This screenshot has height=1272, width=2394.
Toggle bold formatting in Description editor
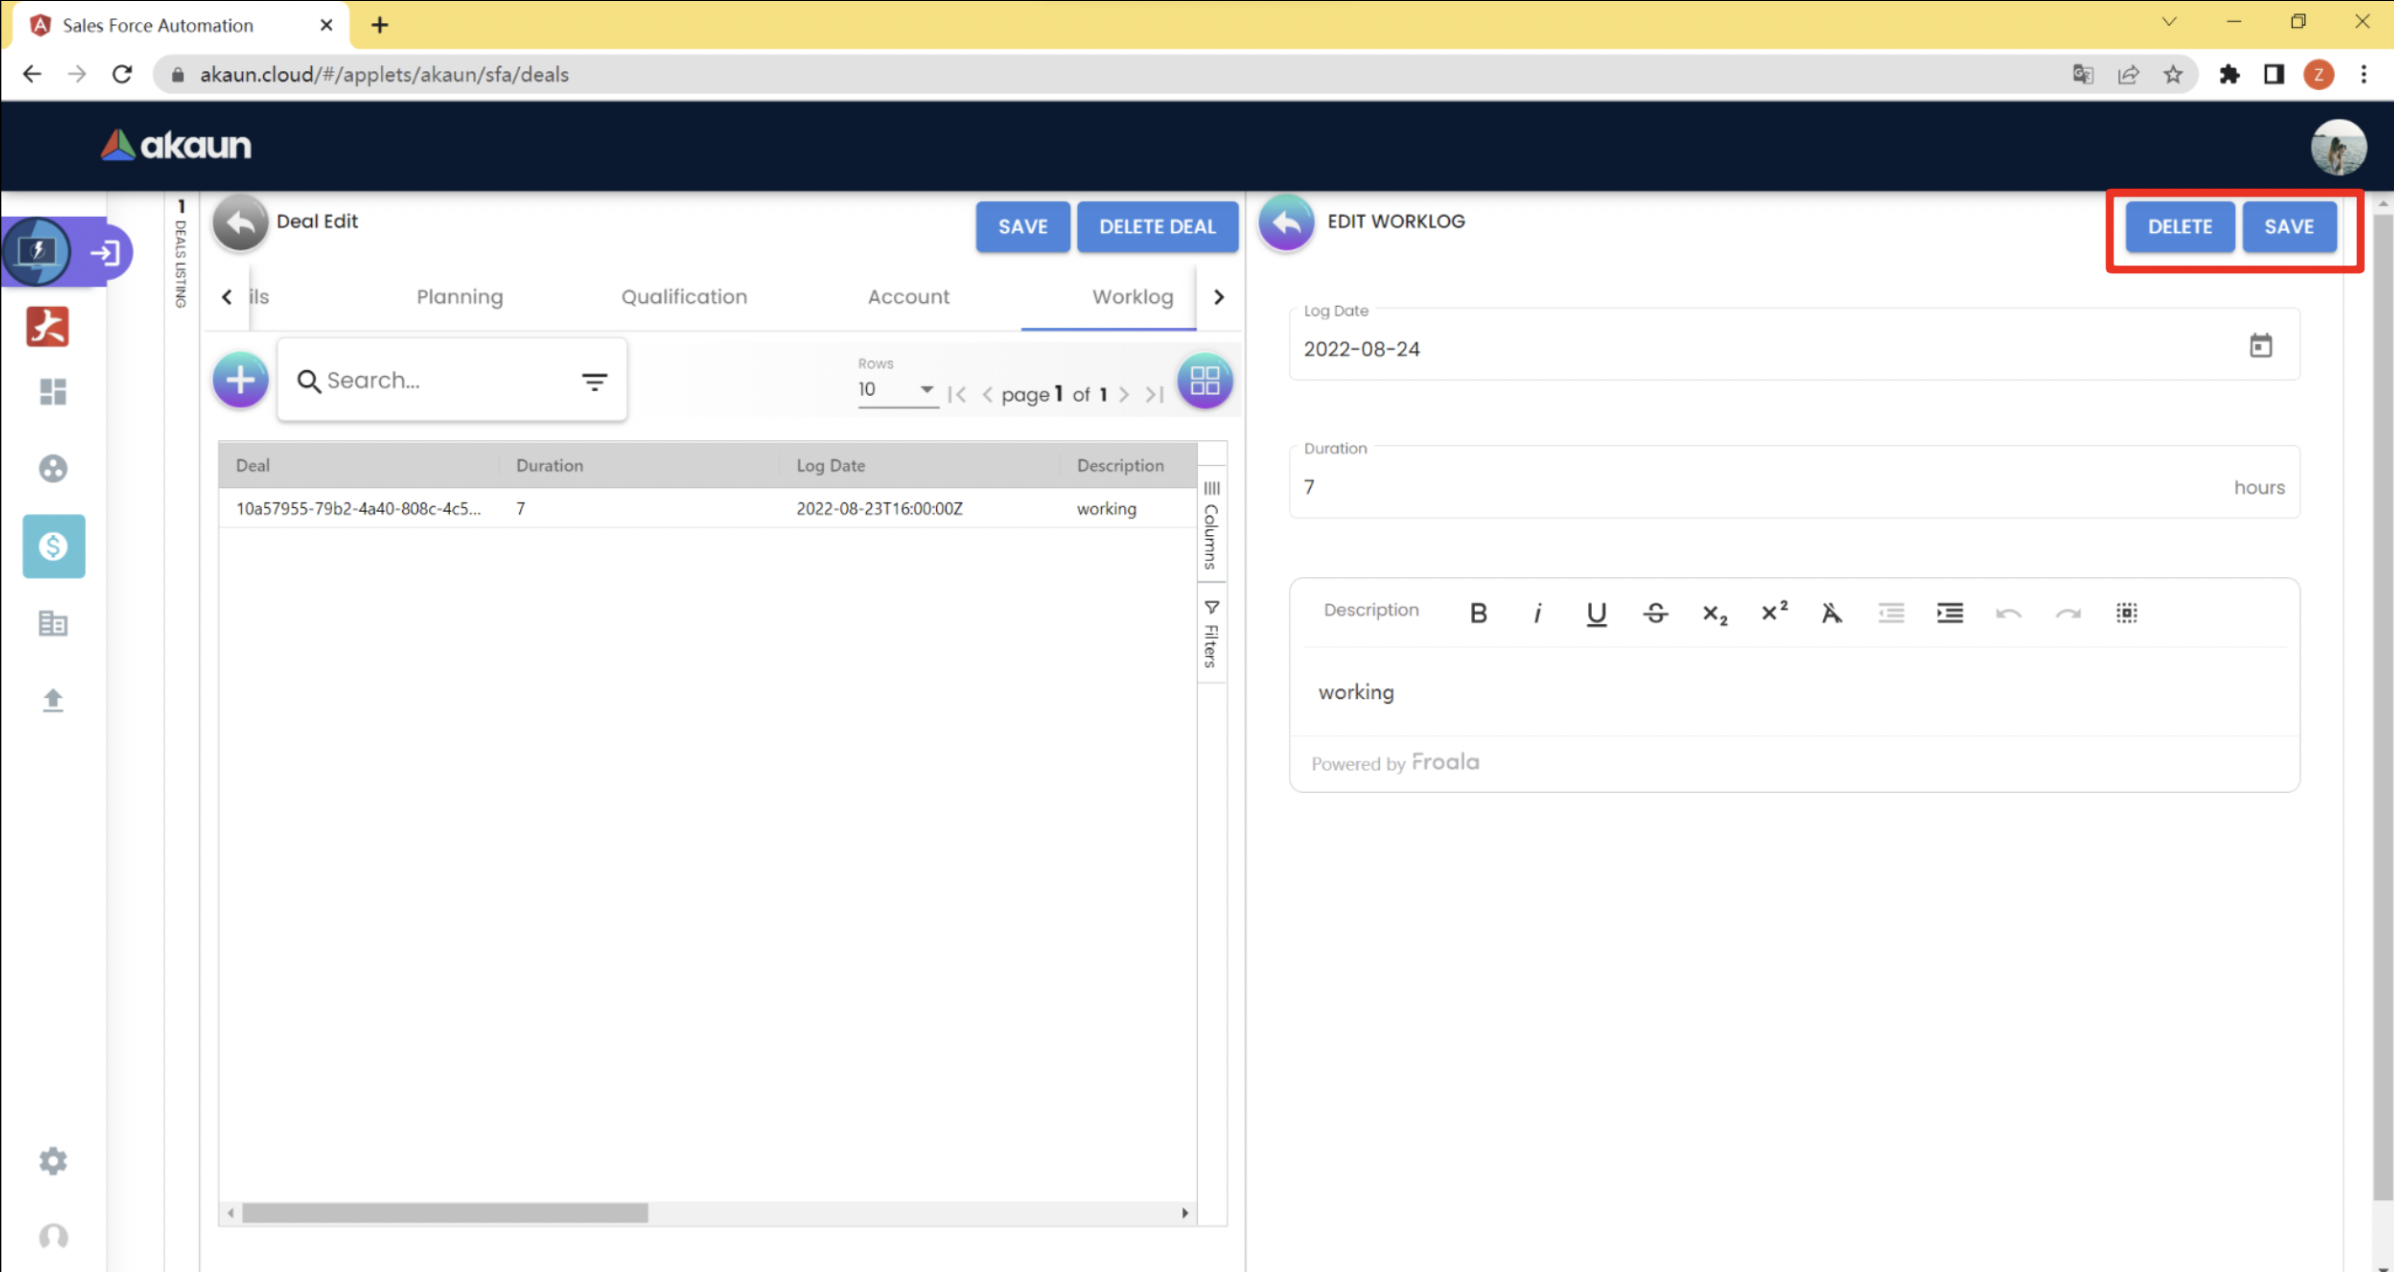point(1478,613)
